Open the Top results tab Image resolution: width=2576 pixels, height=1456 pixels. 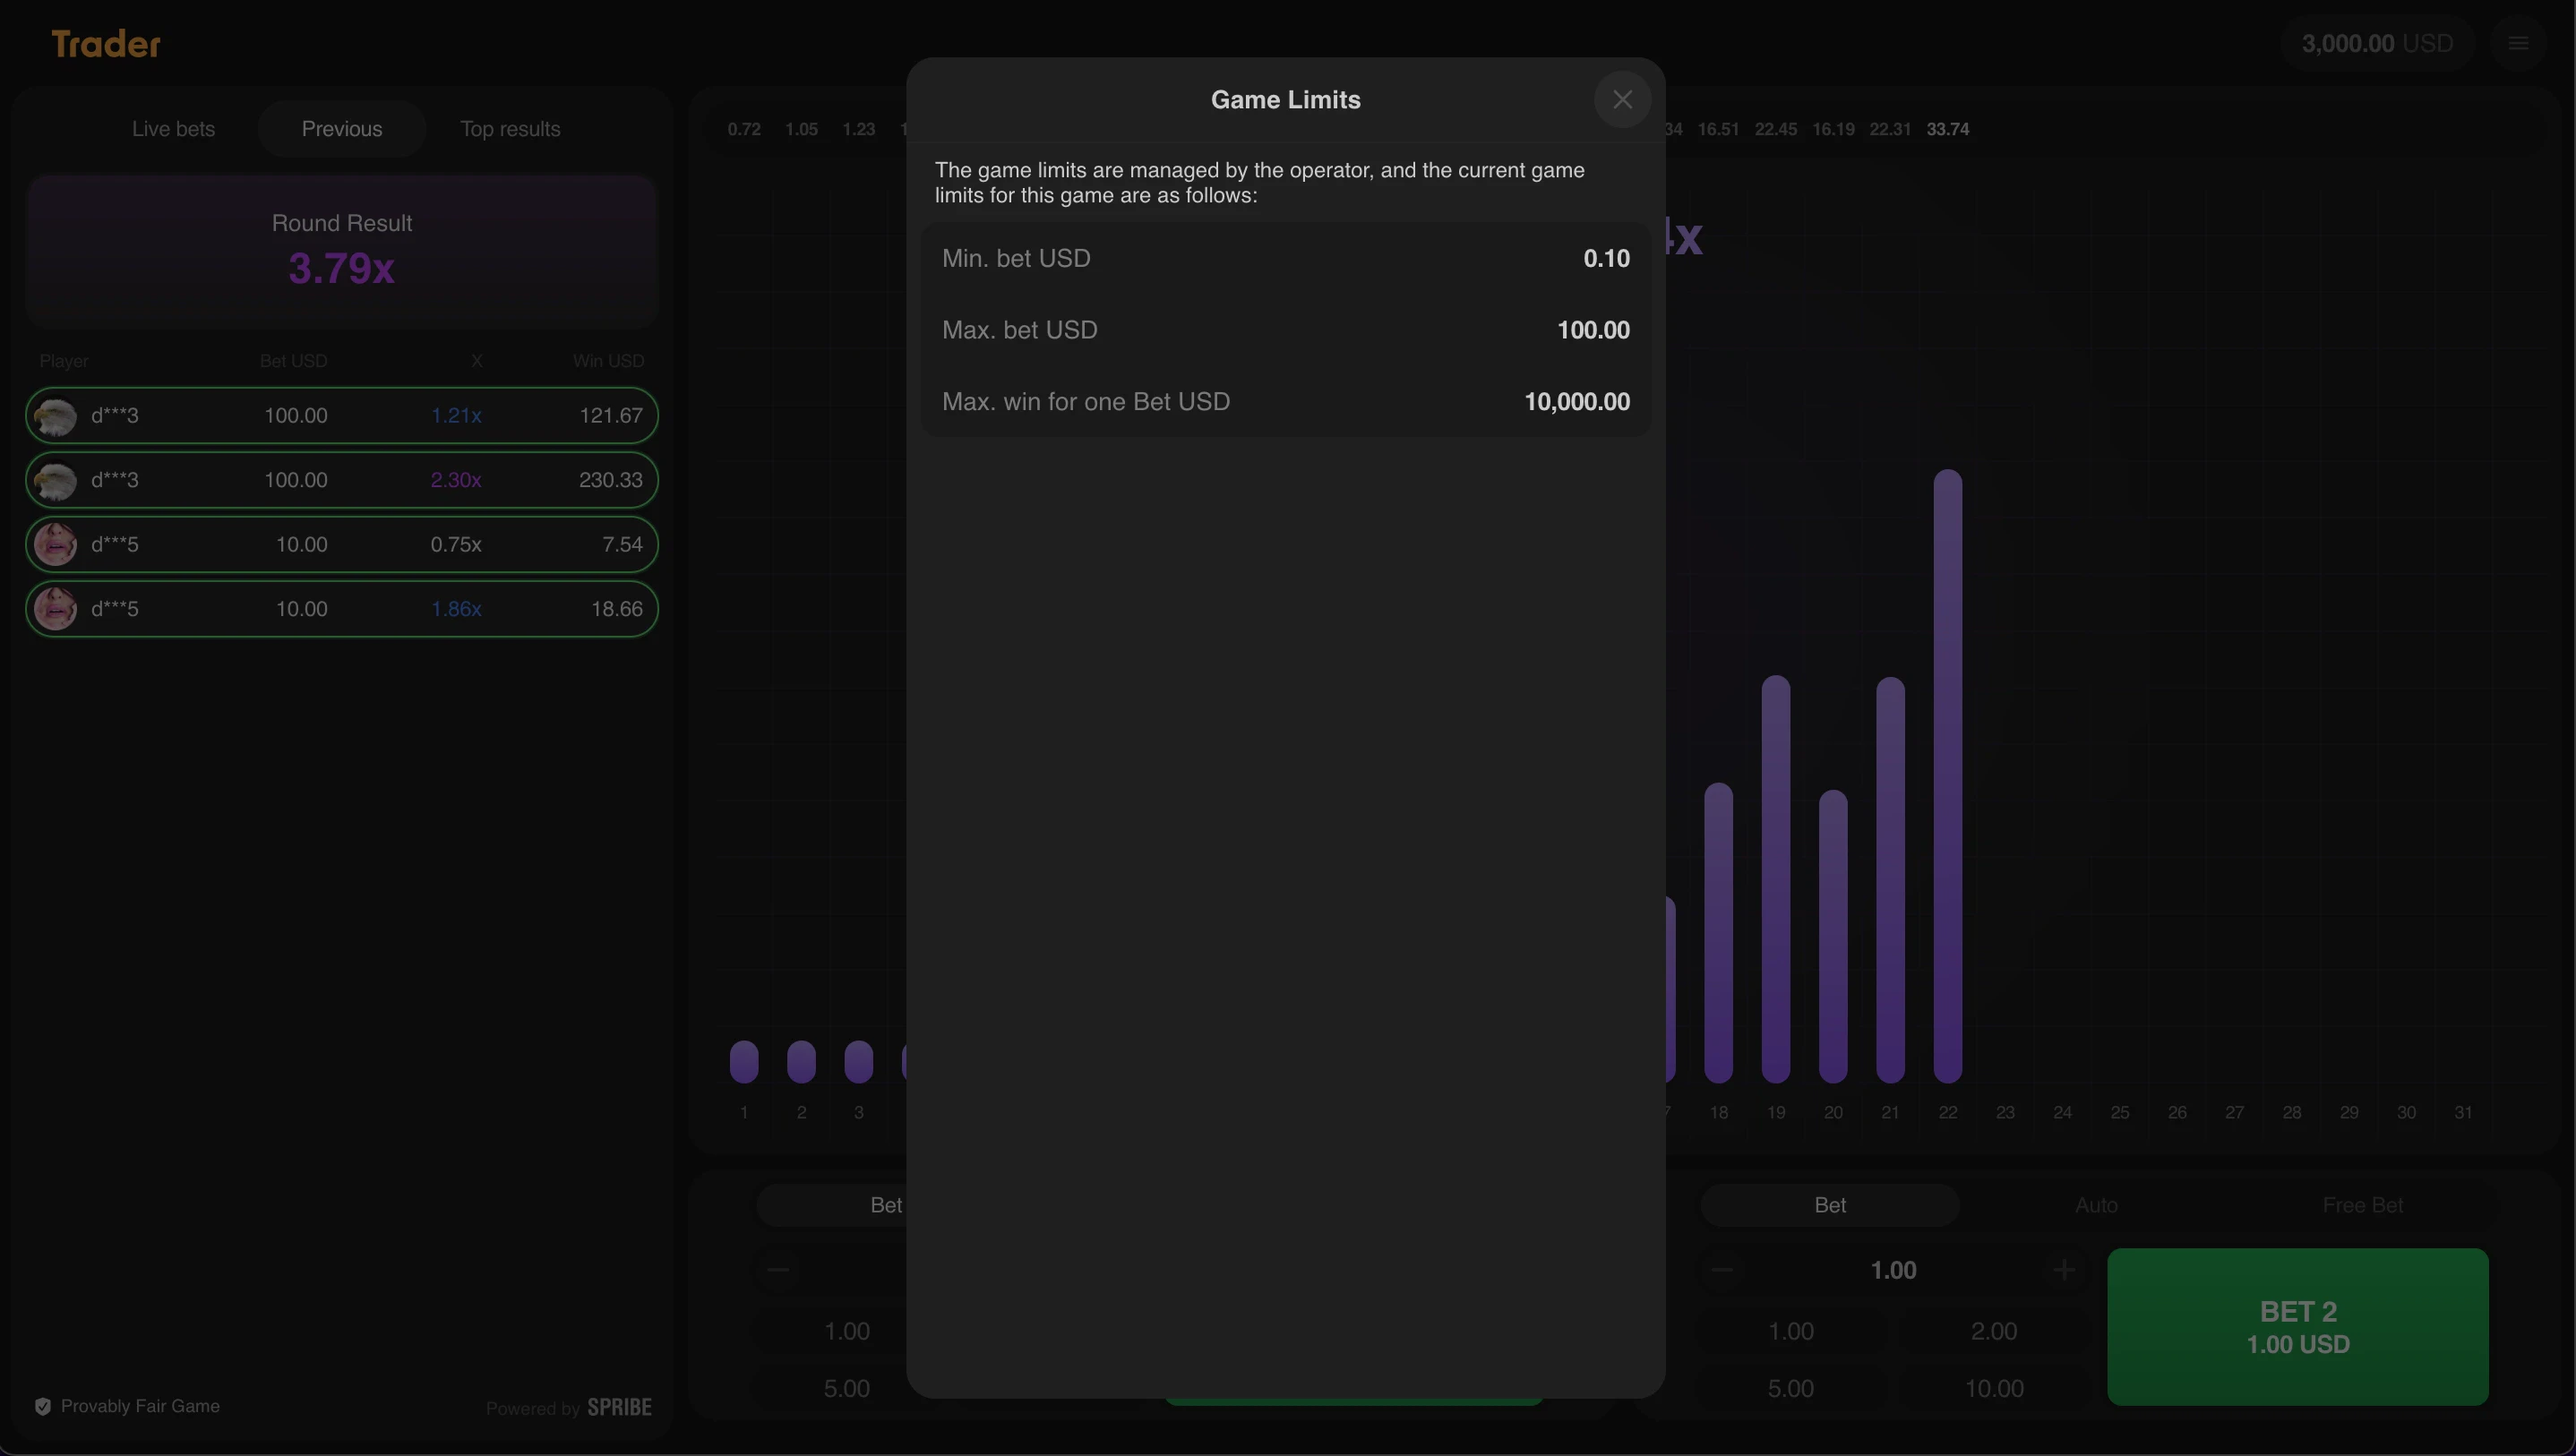510,129
